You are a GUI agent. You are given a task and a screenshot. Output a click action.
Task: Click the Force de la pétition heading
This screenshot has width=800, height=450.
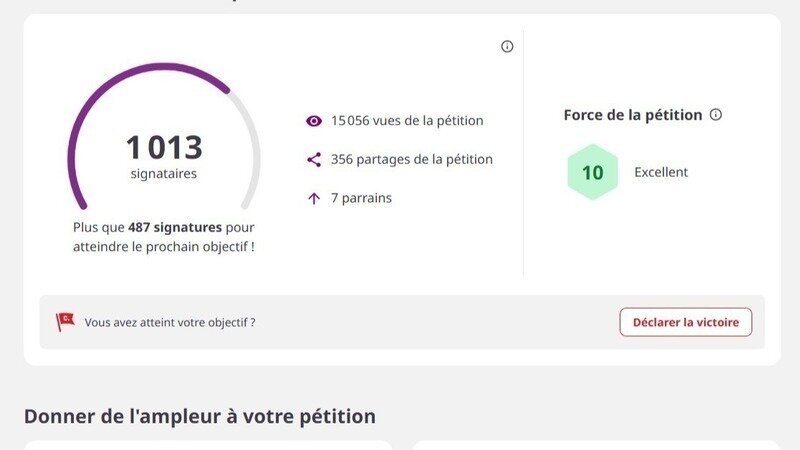click(633, 115)
